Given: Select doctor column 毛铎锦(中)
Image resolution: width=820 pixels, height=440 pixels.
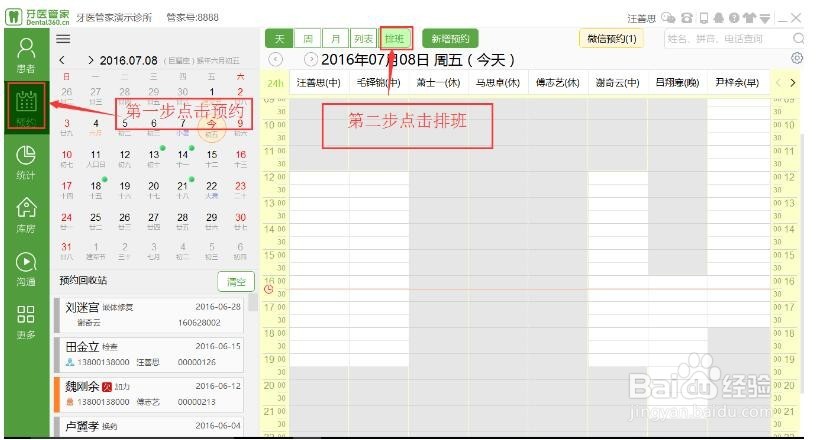Looking at the screenshot, I should pos(378,83).
